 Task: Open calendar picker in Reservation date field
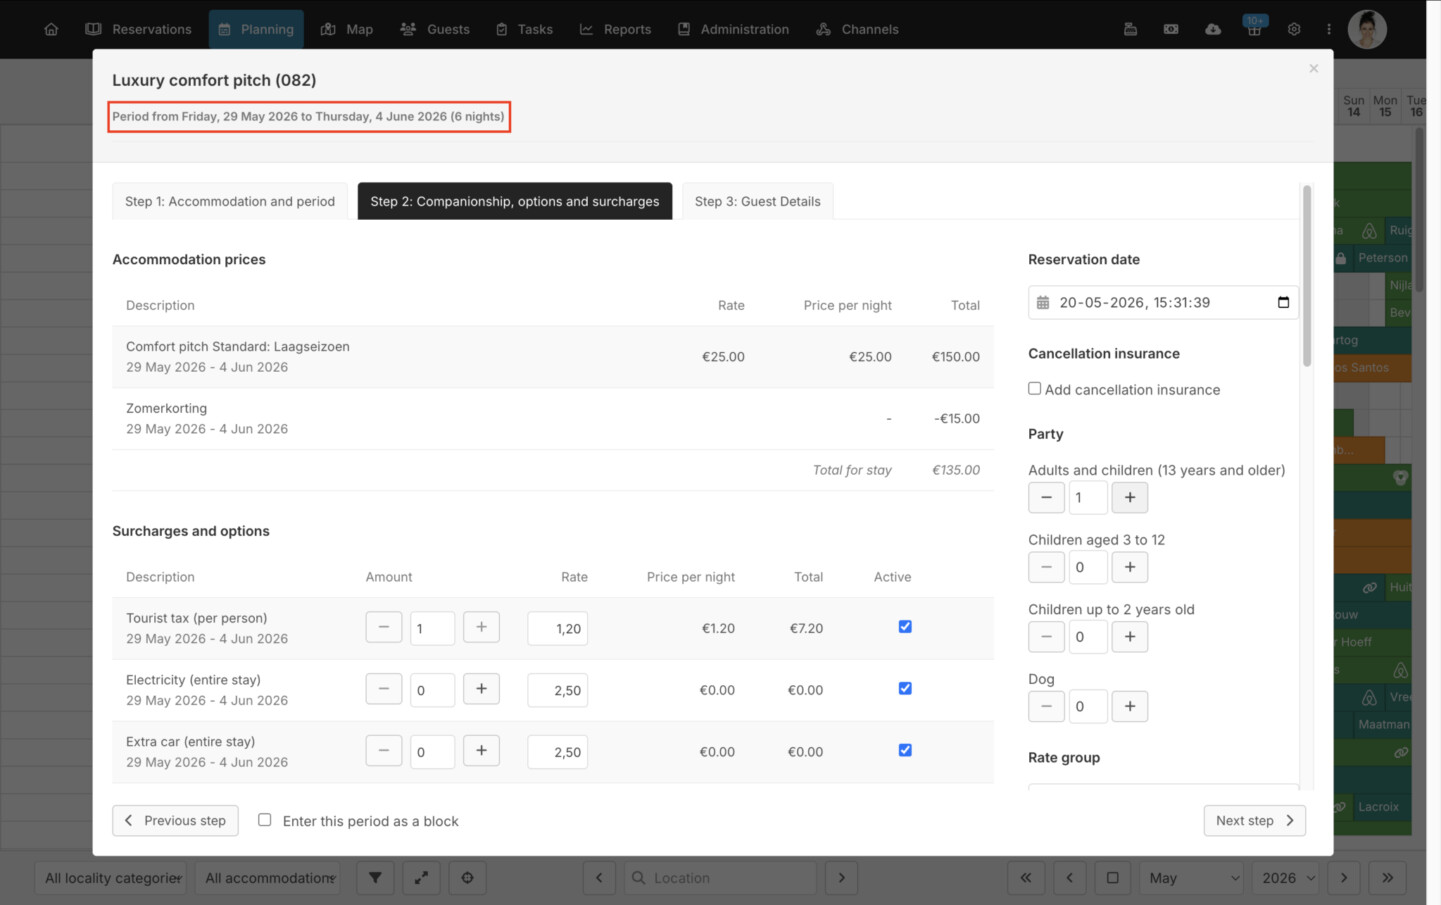tap(1283, 302)
